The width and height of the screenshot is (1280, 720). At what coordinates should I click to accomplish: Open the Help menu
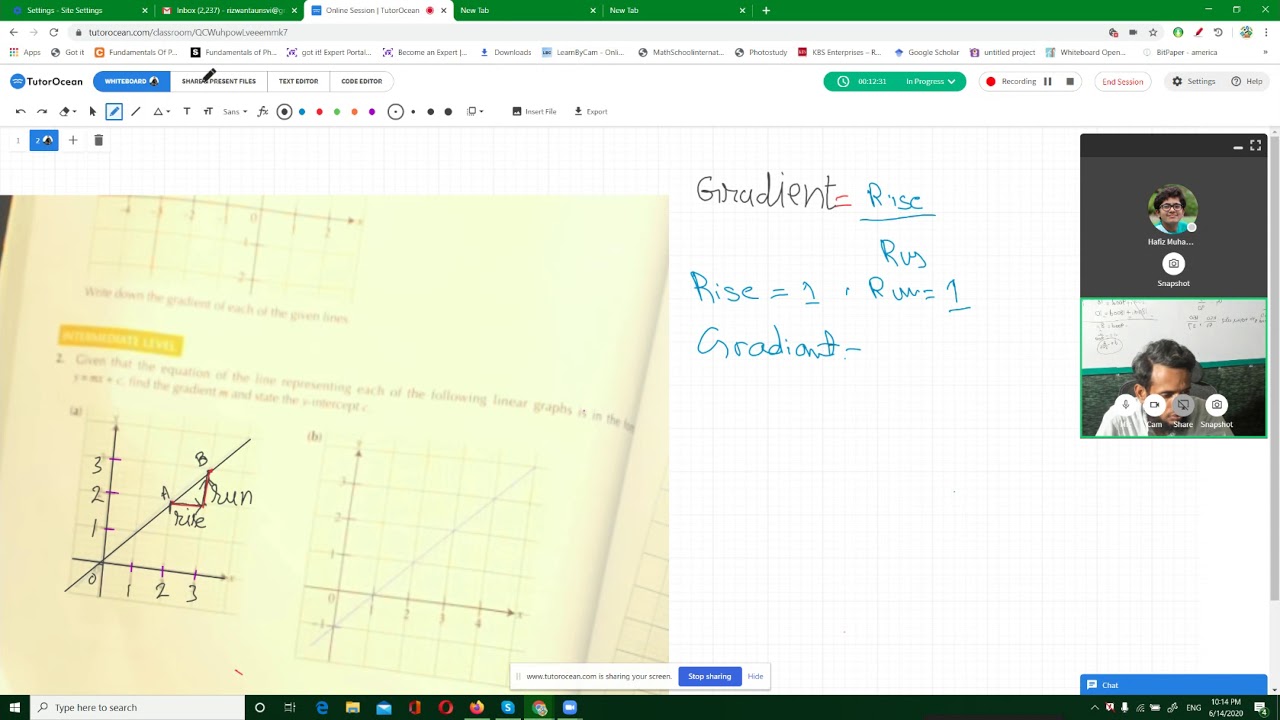pos(1246,81)
